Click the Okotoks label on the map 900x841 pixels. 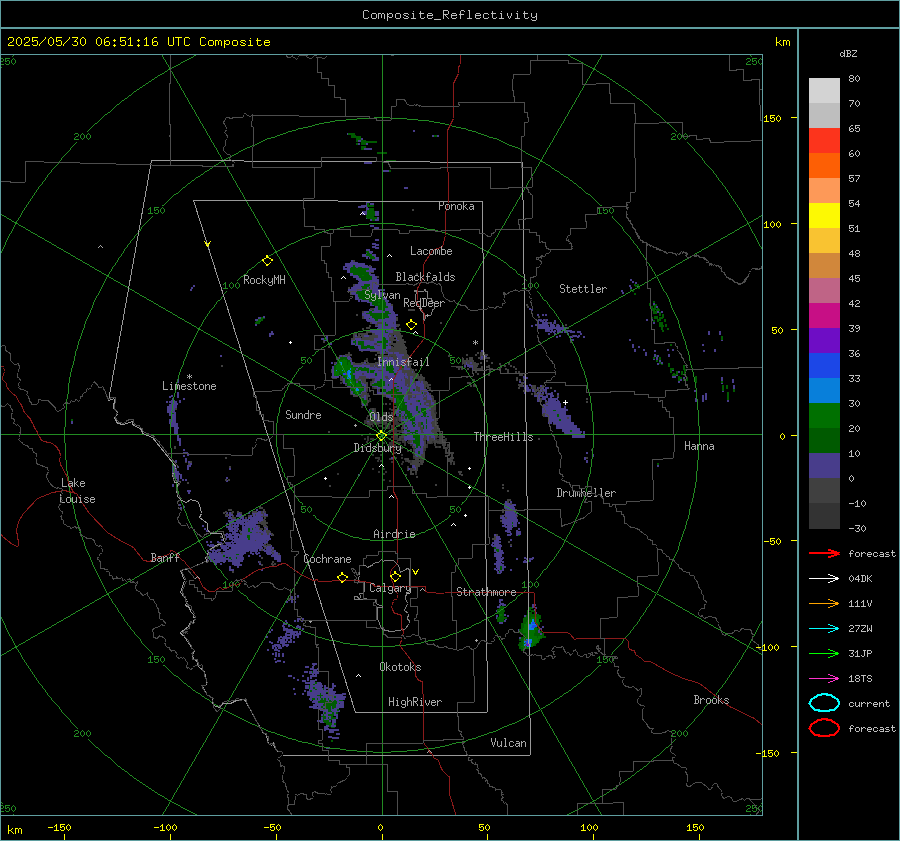tap(400, 667)
